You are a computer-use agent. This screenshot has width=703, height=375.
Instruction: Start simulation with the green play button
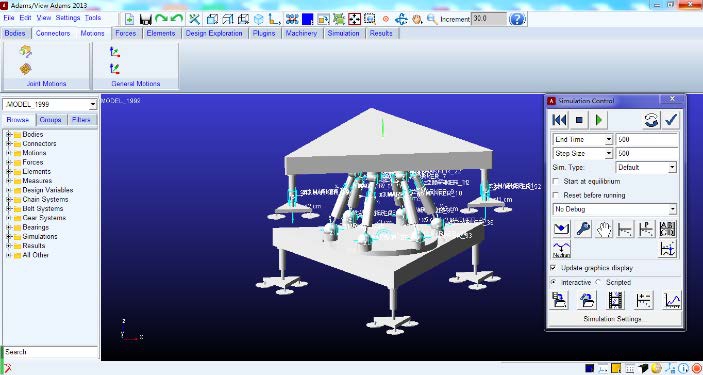(599, 120)
